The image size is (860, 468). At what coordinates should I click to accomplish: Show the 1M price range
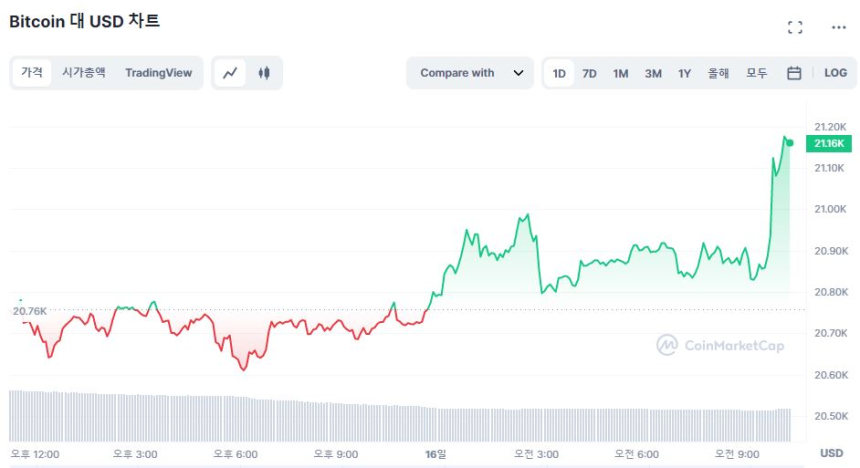pyautogui.click(x=620, y=73)
